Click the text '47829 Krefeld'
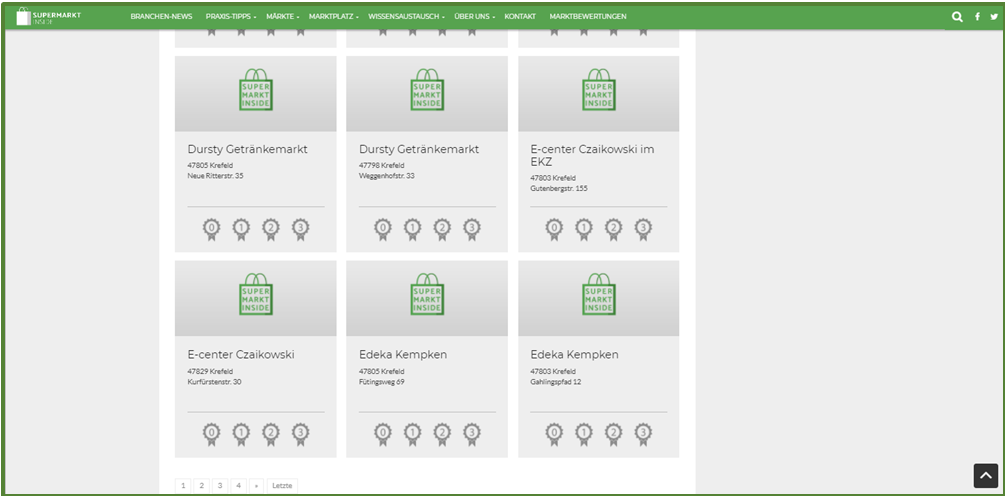This screenshot has height=496, width=1005. [210, 371]
